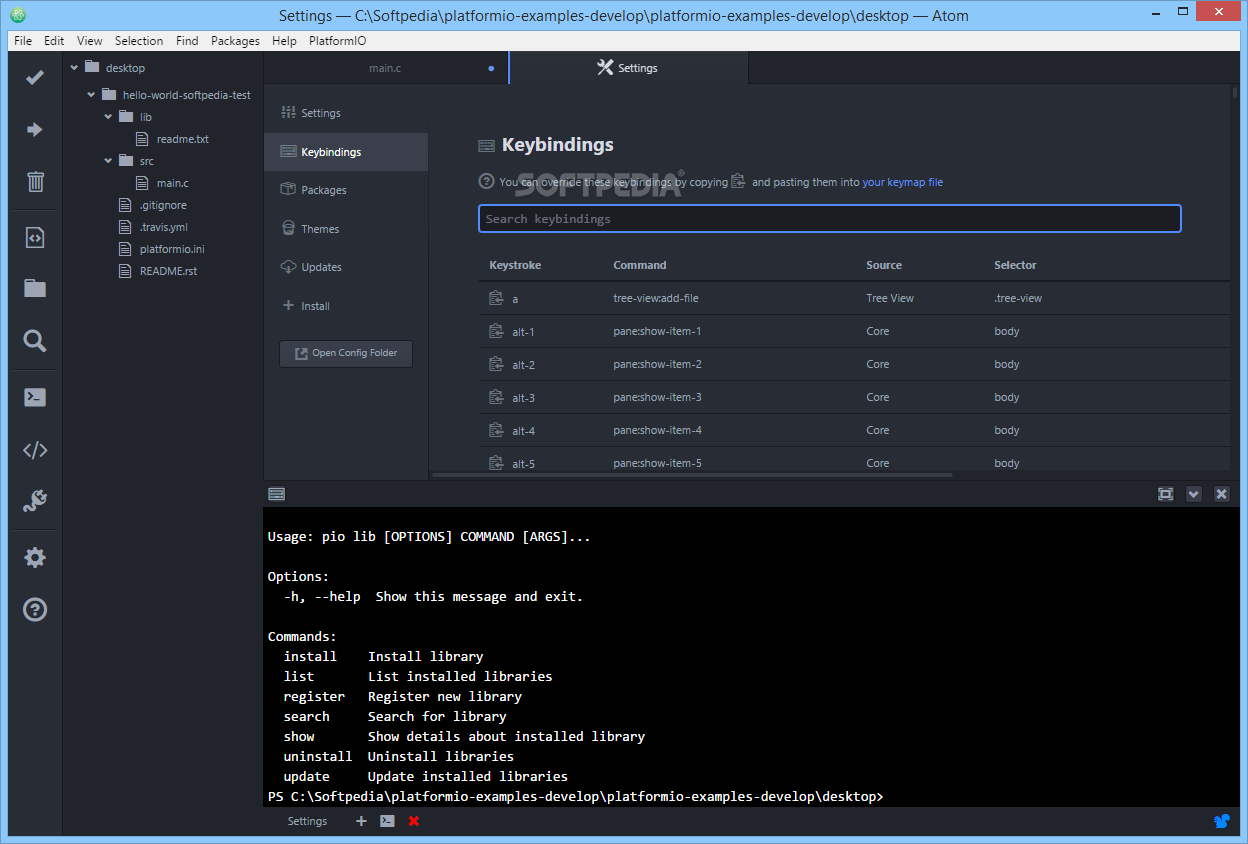Viewport: 1248px width, 844px height.
Task: Click the magnifying glass search icon
Action: pyautogui.click(x=35, y=341)
